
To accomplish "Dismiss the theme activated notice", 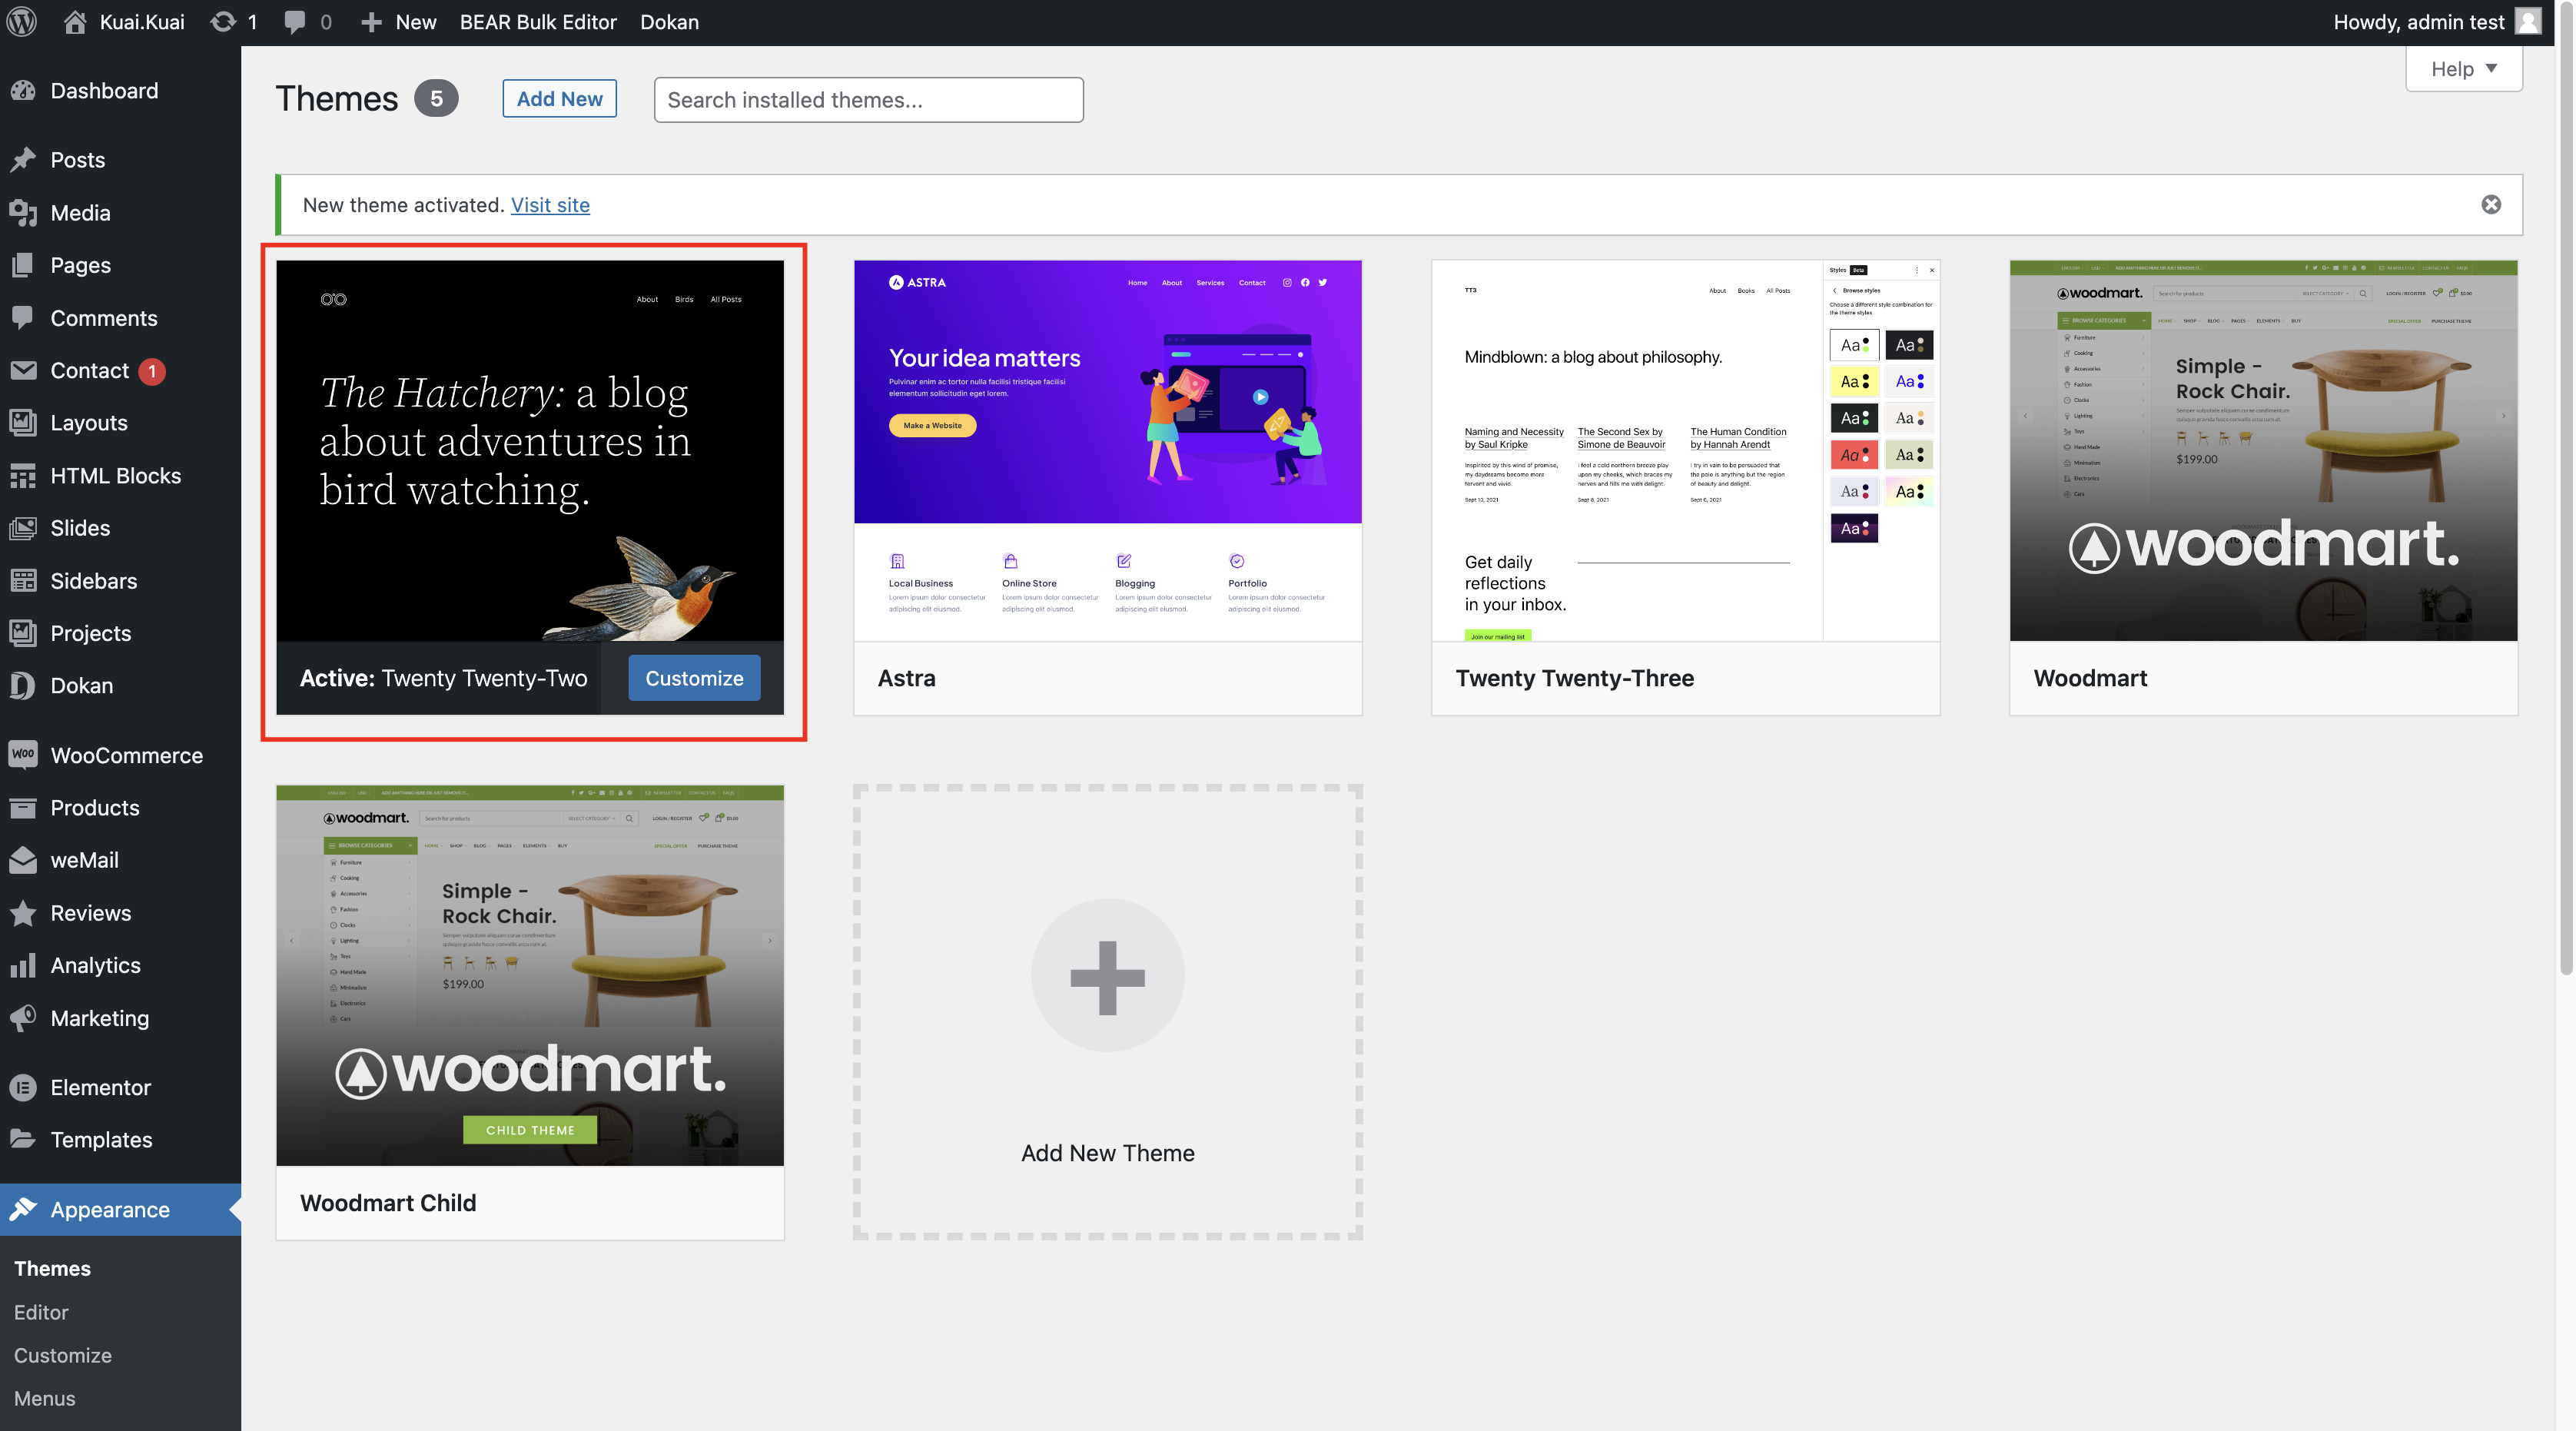I will coord(2491,204).
